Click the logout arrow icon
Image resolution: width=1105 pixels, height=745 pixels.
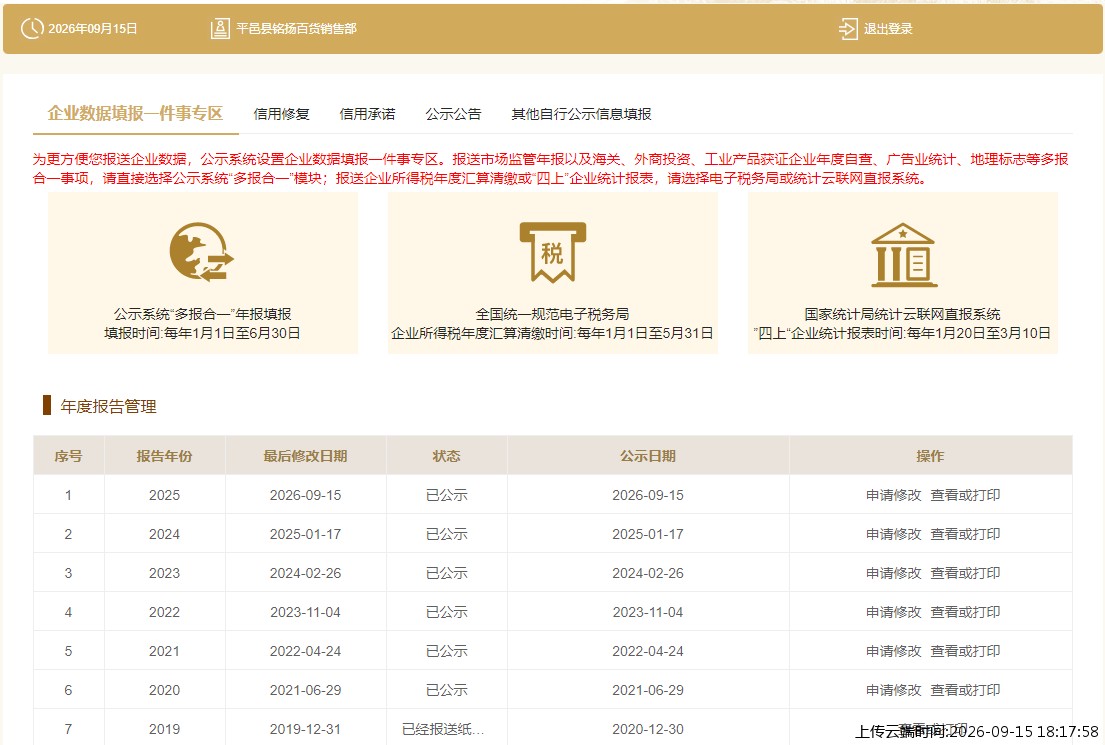pos(848,29)
